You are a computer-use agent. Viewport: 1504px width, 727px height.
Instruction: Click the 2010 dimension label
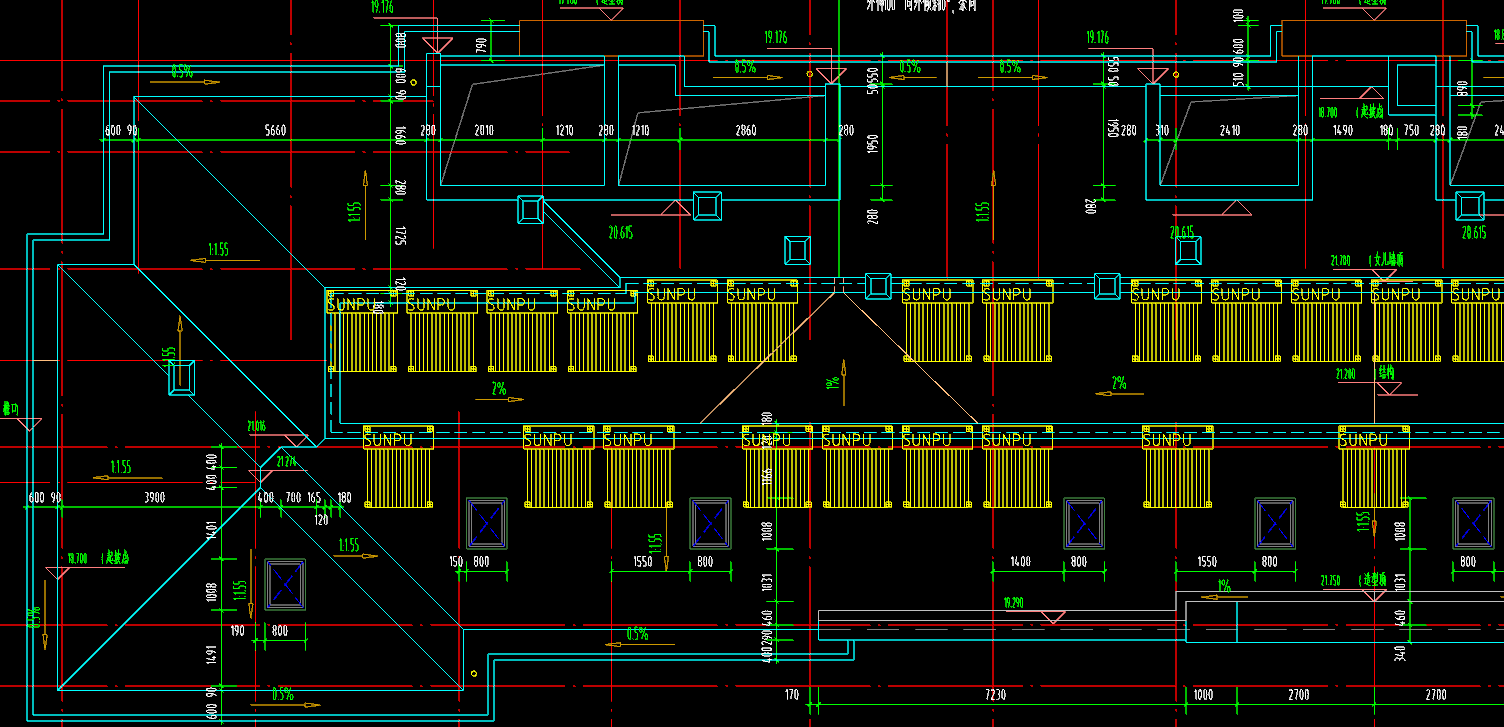tap(484, 131)
